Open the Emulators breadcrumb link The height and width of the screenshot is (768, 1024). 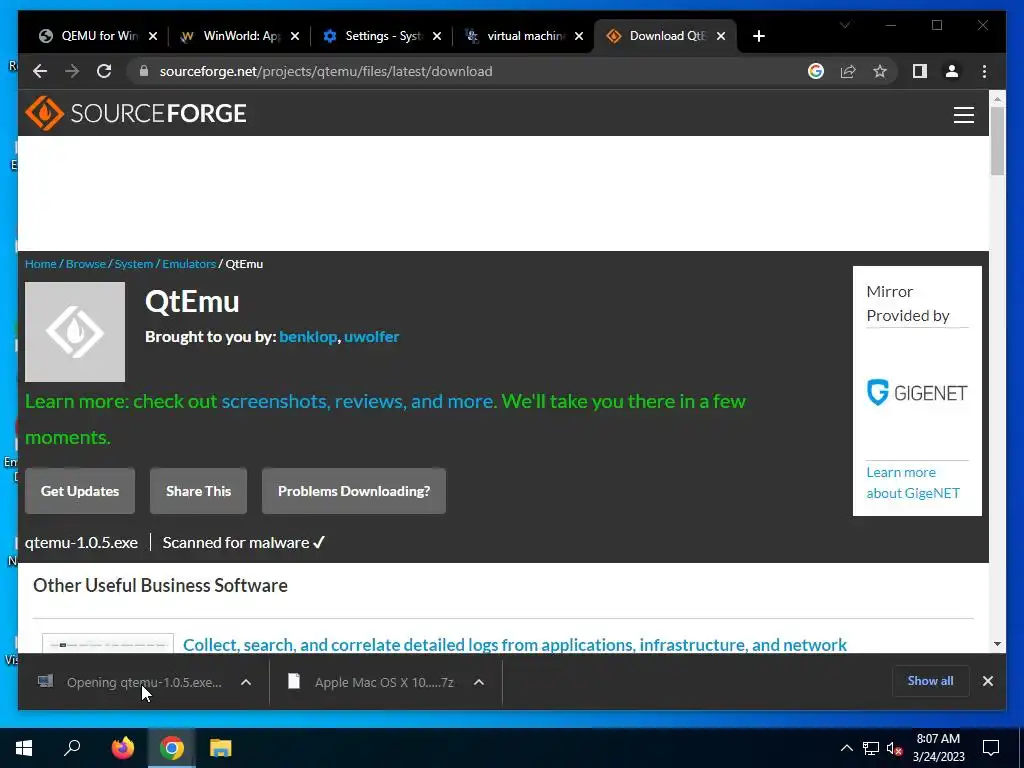(189, 264)
